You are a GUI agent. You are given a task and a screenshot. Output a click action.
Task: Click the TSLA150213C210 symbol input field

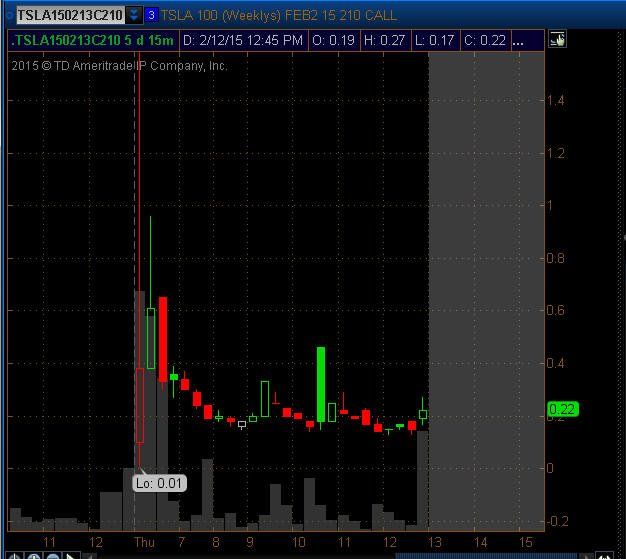pyautogui.click(x=70, y=15)
